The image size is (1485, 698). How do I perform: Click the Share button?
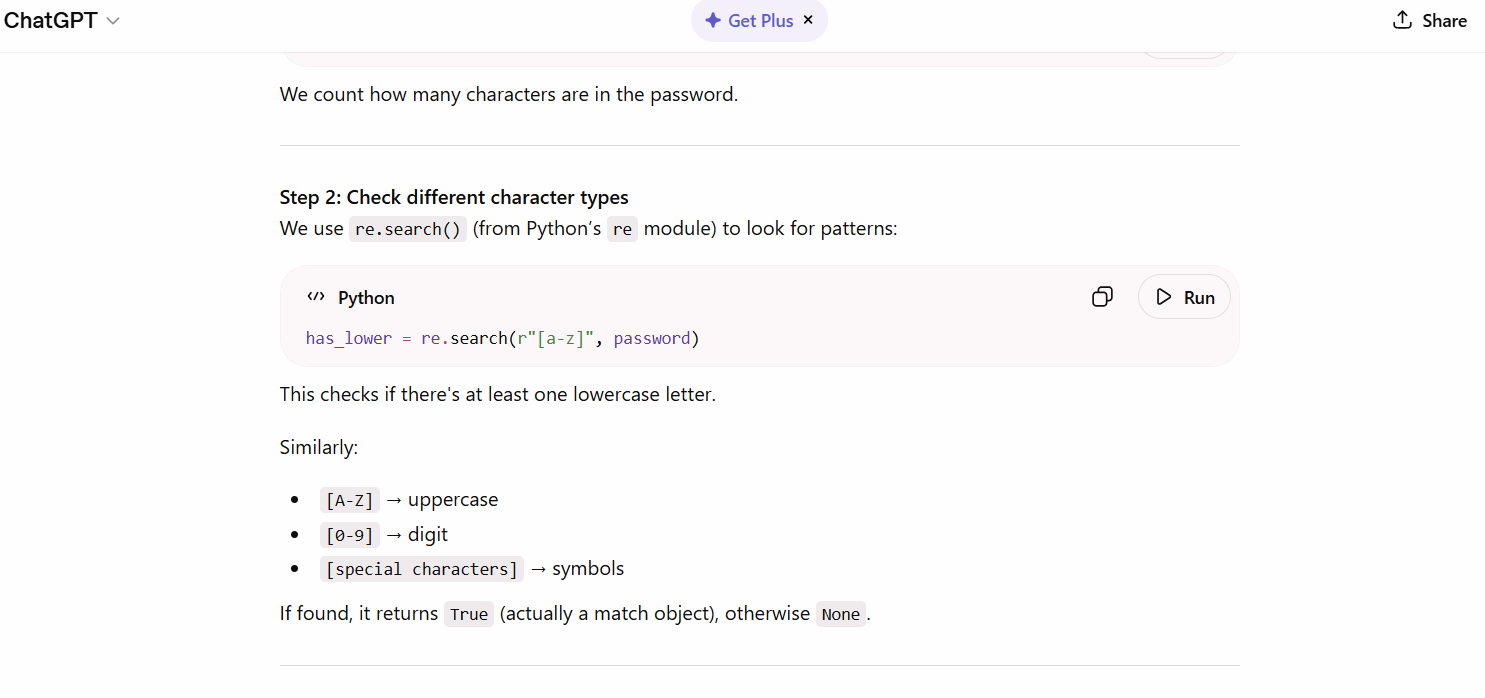point(1430,21)
